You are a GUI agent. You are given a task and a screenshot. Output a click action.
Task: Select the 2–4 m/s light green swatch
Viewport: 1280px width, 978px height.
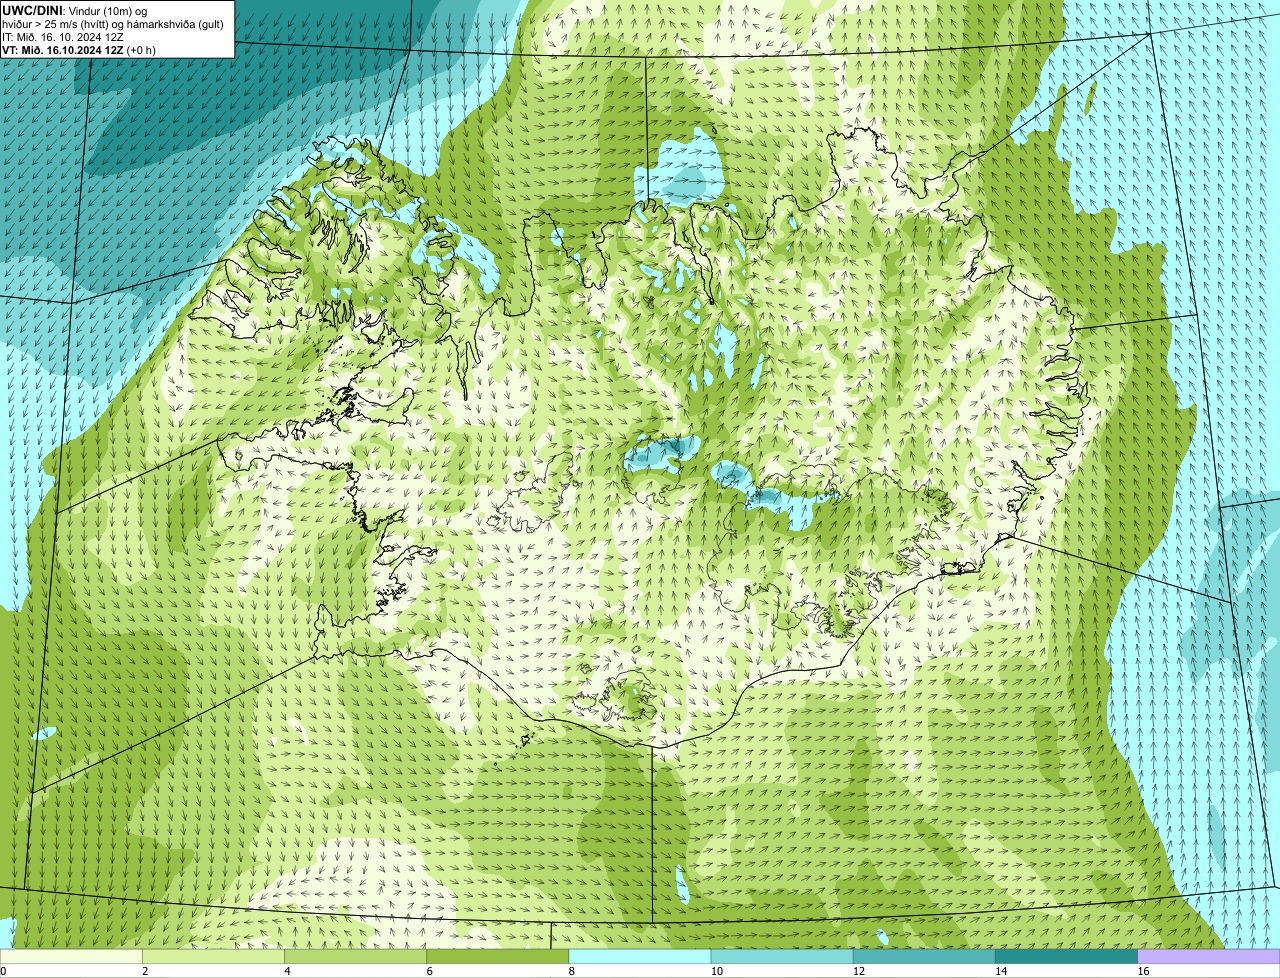coord(213,957)
